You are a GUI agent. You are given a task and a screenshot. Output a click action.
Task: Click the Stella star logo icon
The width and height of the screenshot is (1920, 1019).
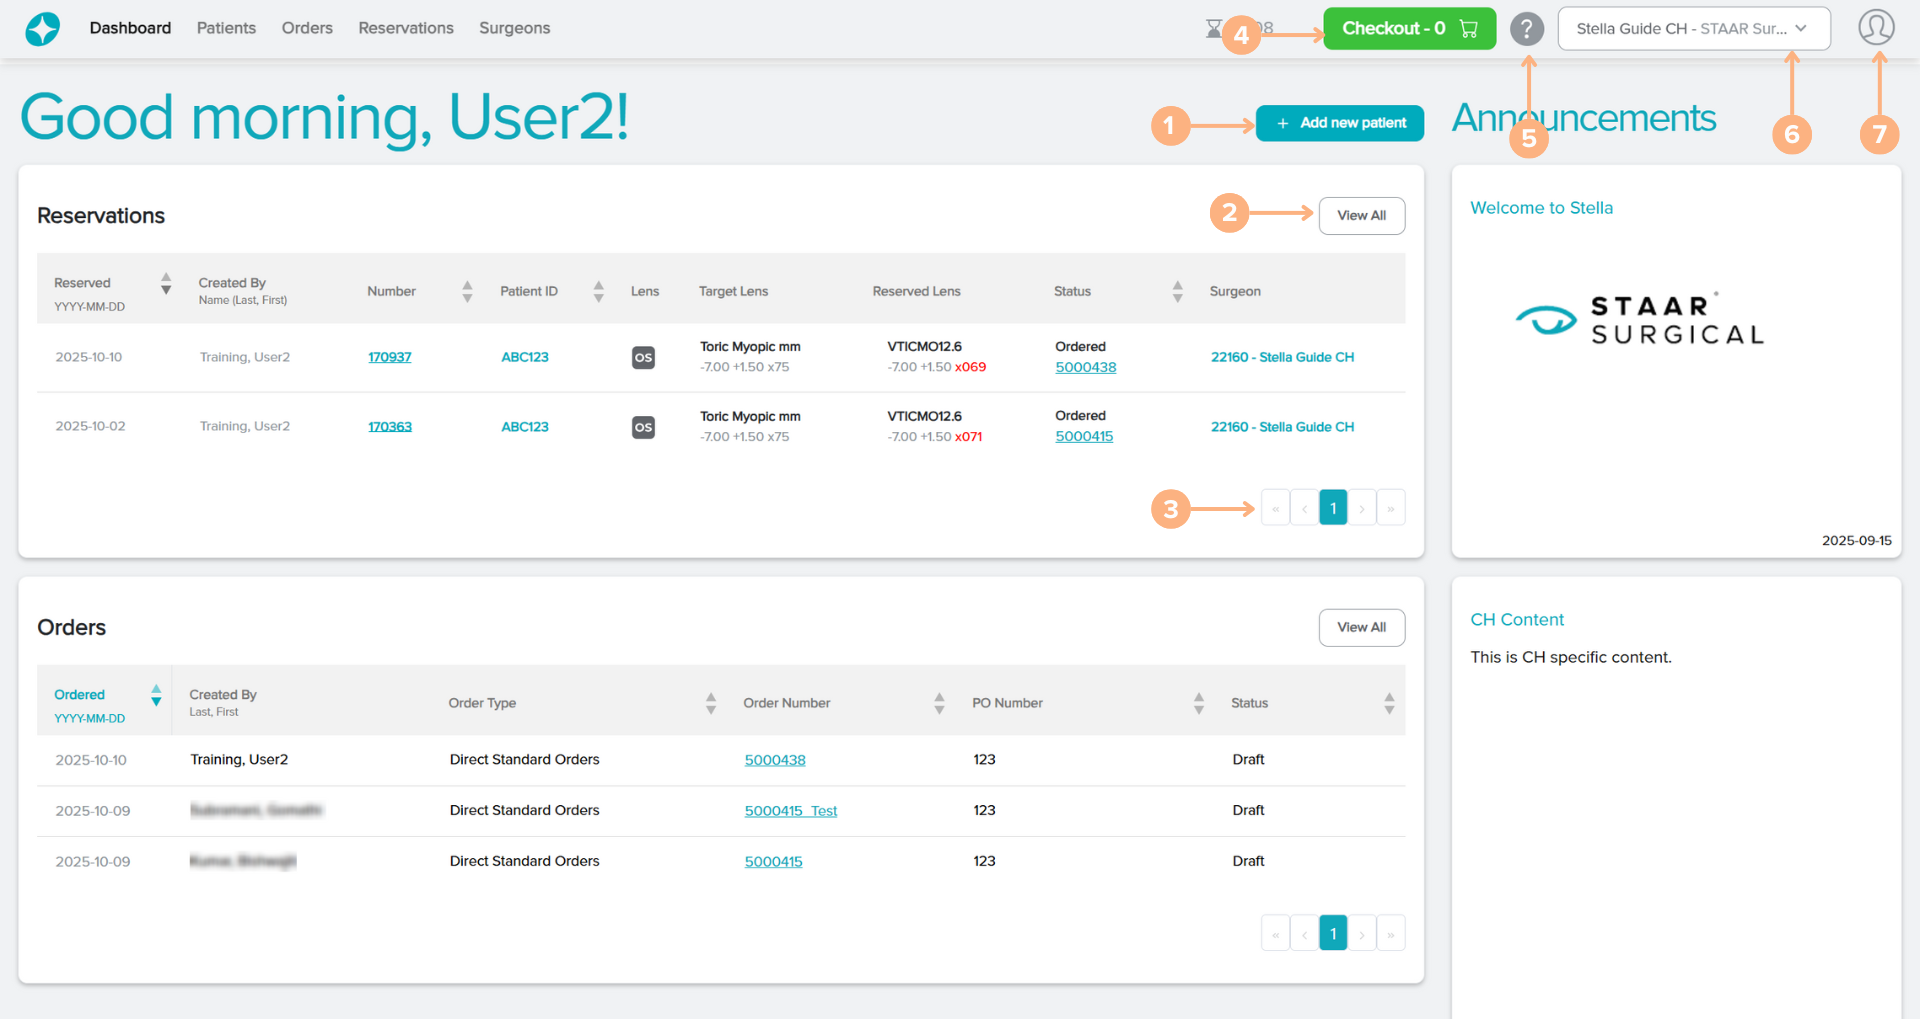point(42,29)
